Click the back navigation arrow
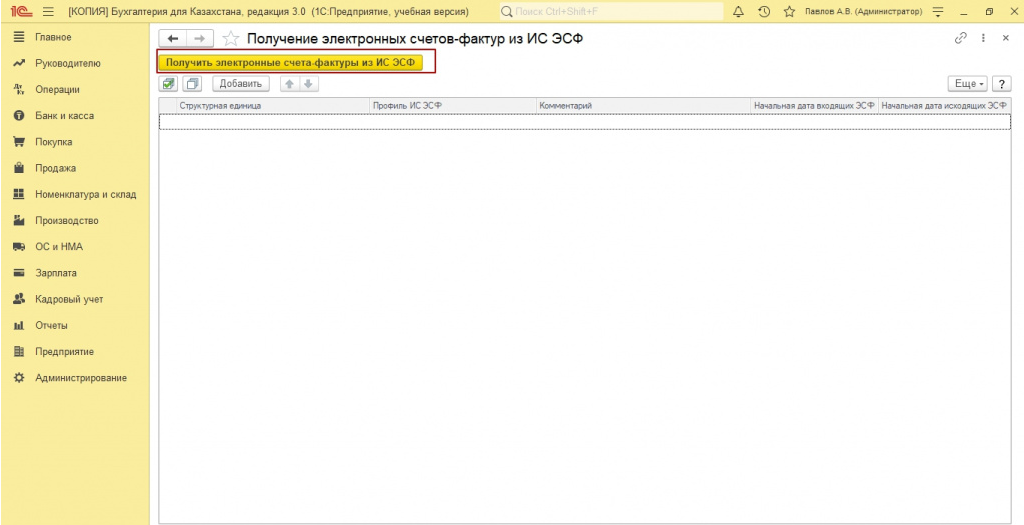This screenshot has height=525, width=1024. click(x=173, y=38)
